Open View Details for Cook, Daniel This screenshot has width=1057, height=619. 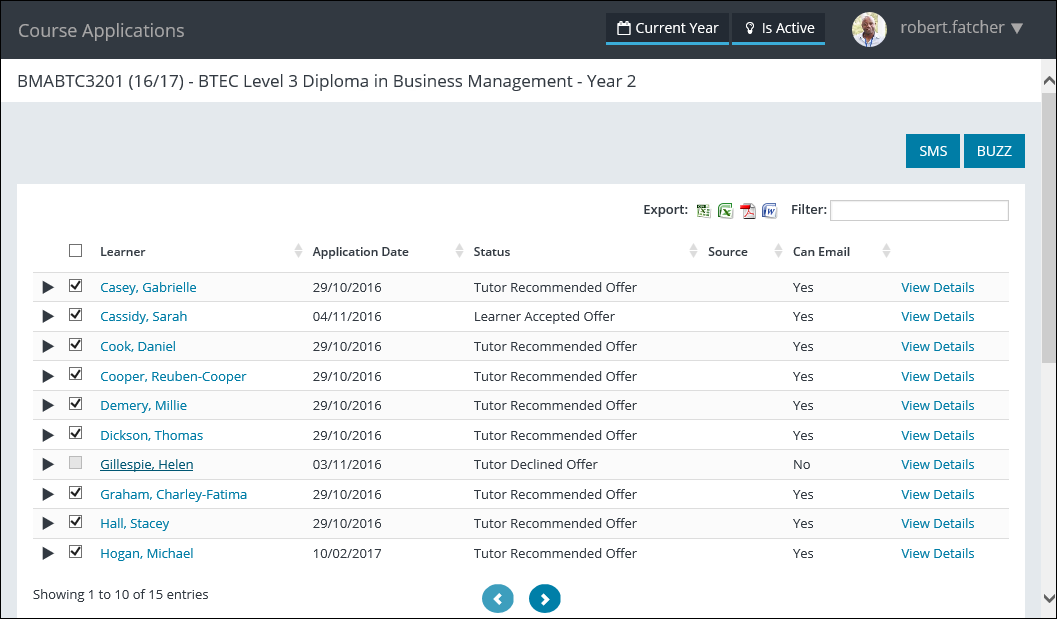(x=937, y=346)
